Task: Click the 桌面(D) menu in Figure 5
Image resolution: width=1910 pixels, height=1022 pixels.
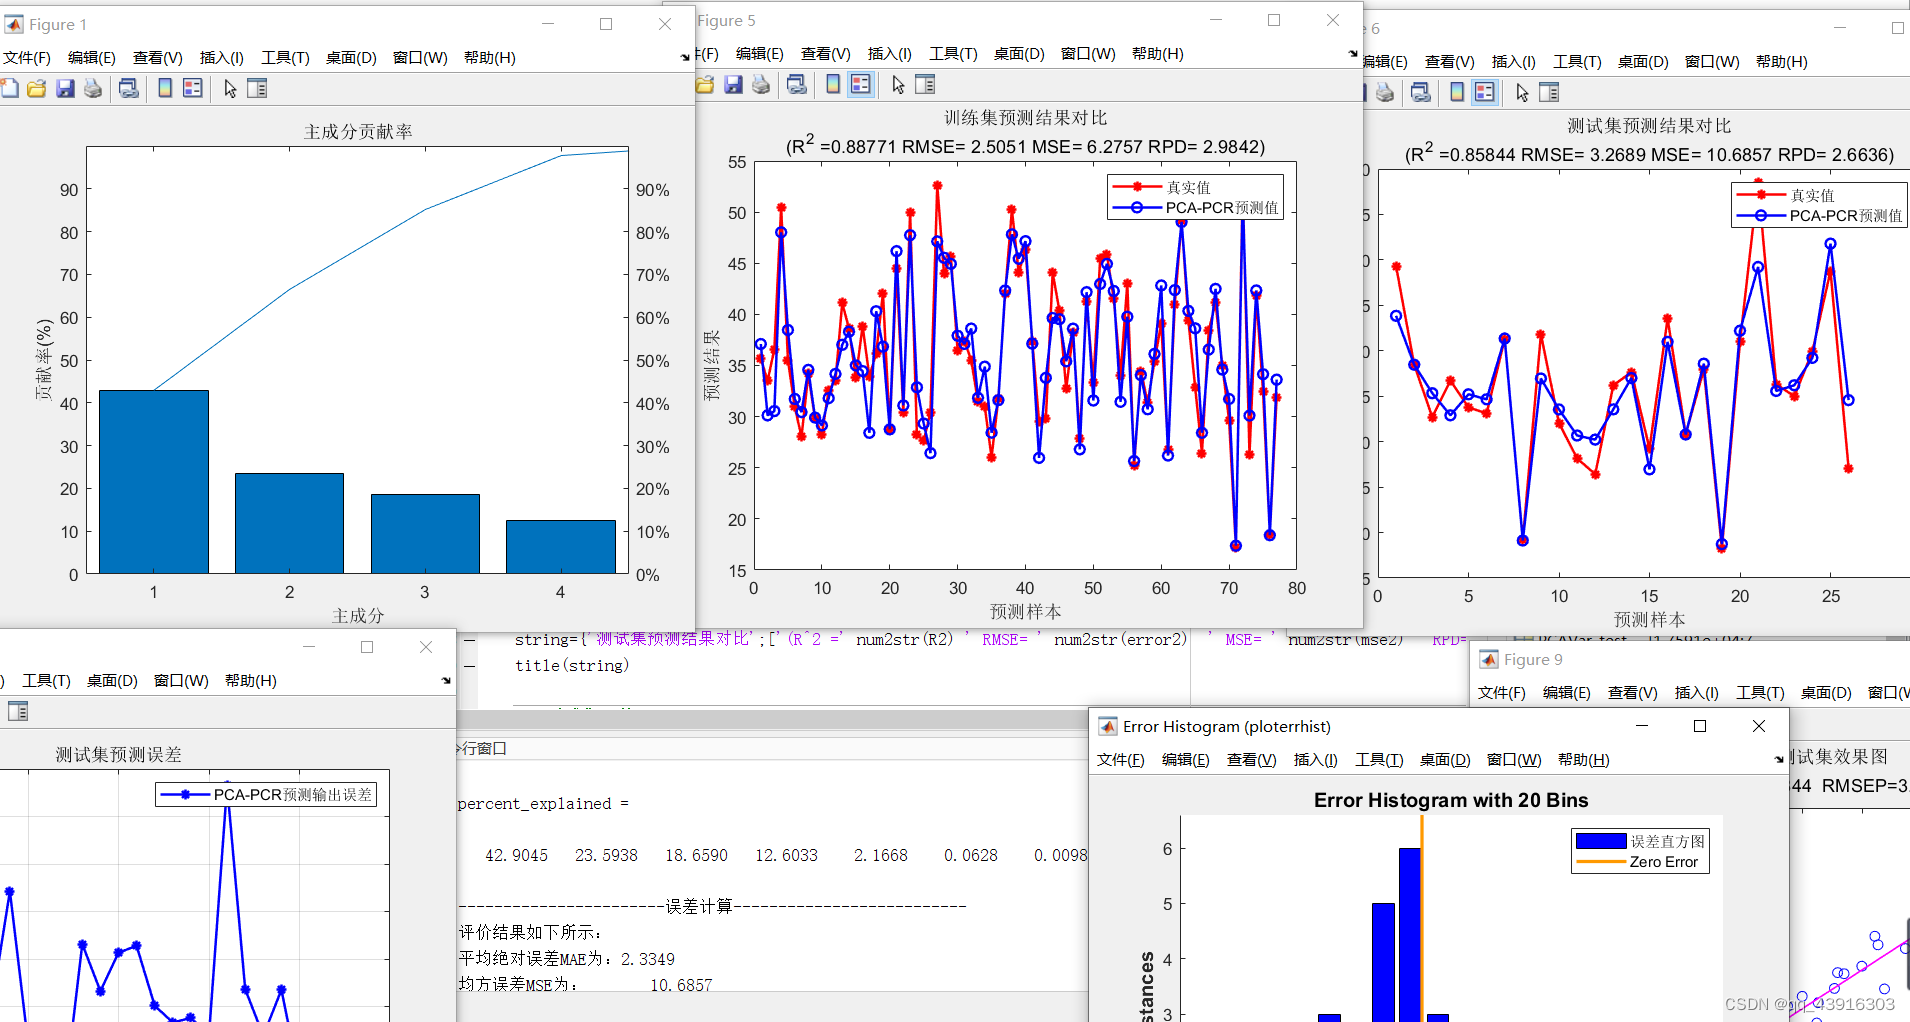Action: click(x=1018, y=53)
